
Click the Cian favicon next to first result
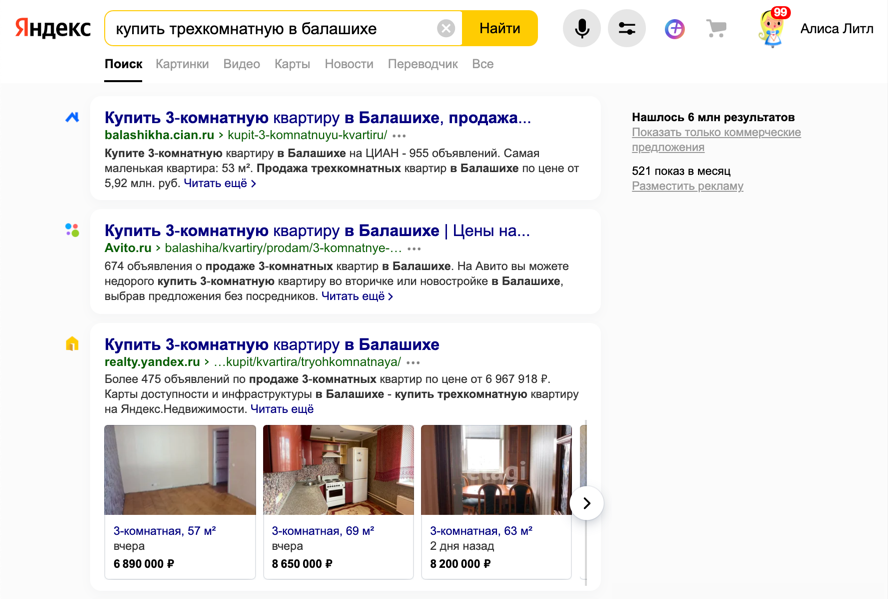click(72, 118)
